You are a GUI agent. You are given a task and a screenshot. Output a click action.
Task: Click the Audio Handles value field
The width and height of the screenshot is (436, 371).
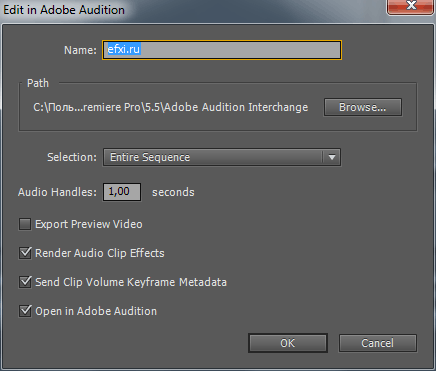point(122,192)
